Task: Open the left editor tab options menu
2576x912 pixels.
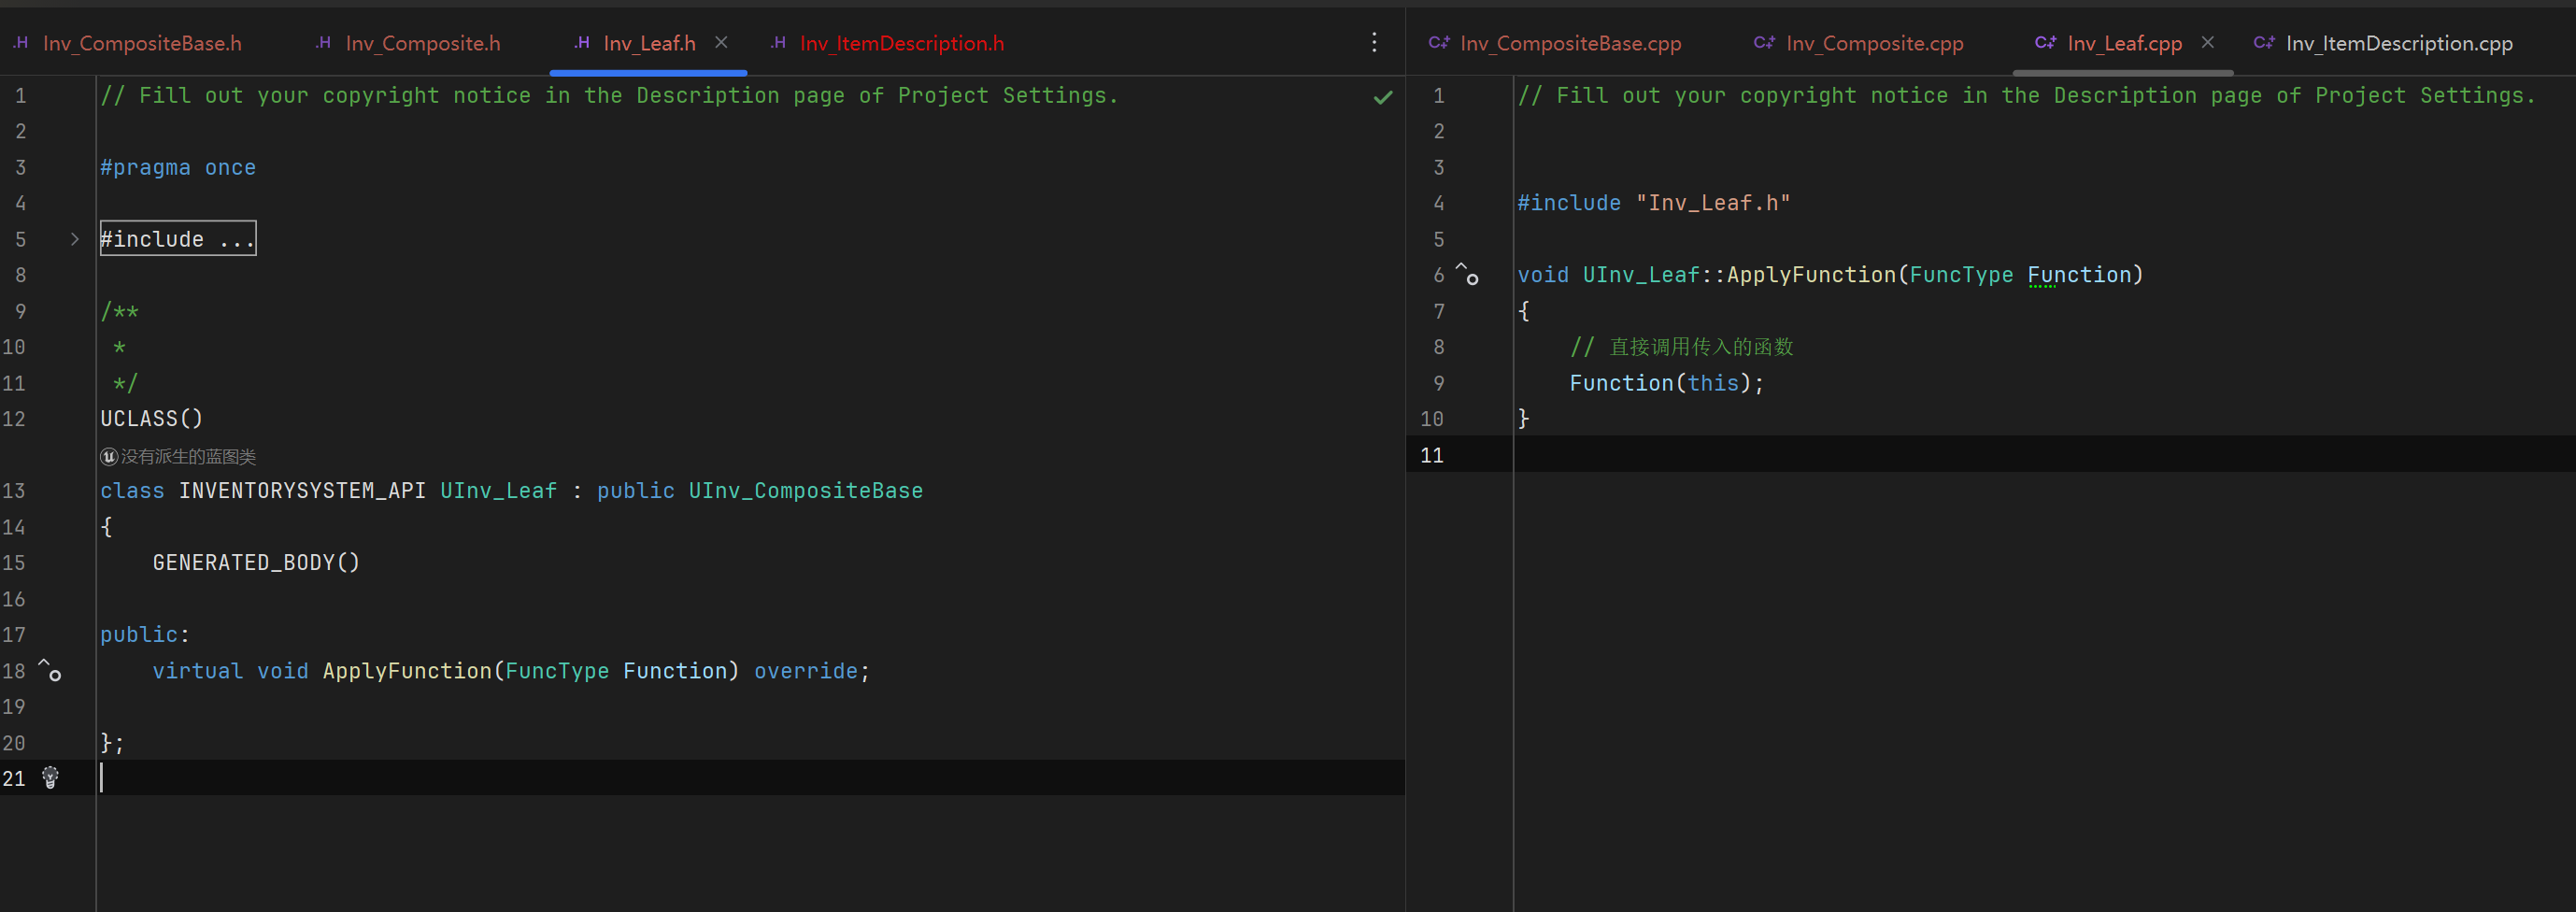Action: [x=1374, y=42]
